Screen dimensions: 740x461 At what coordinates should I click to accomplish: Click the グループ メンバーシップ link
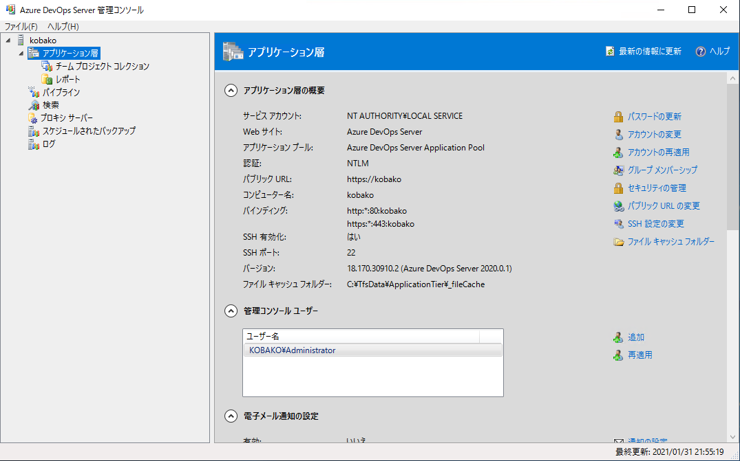tap(662, 170)
